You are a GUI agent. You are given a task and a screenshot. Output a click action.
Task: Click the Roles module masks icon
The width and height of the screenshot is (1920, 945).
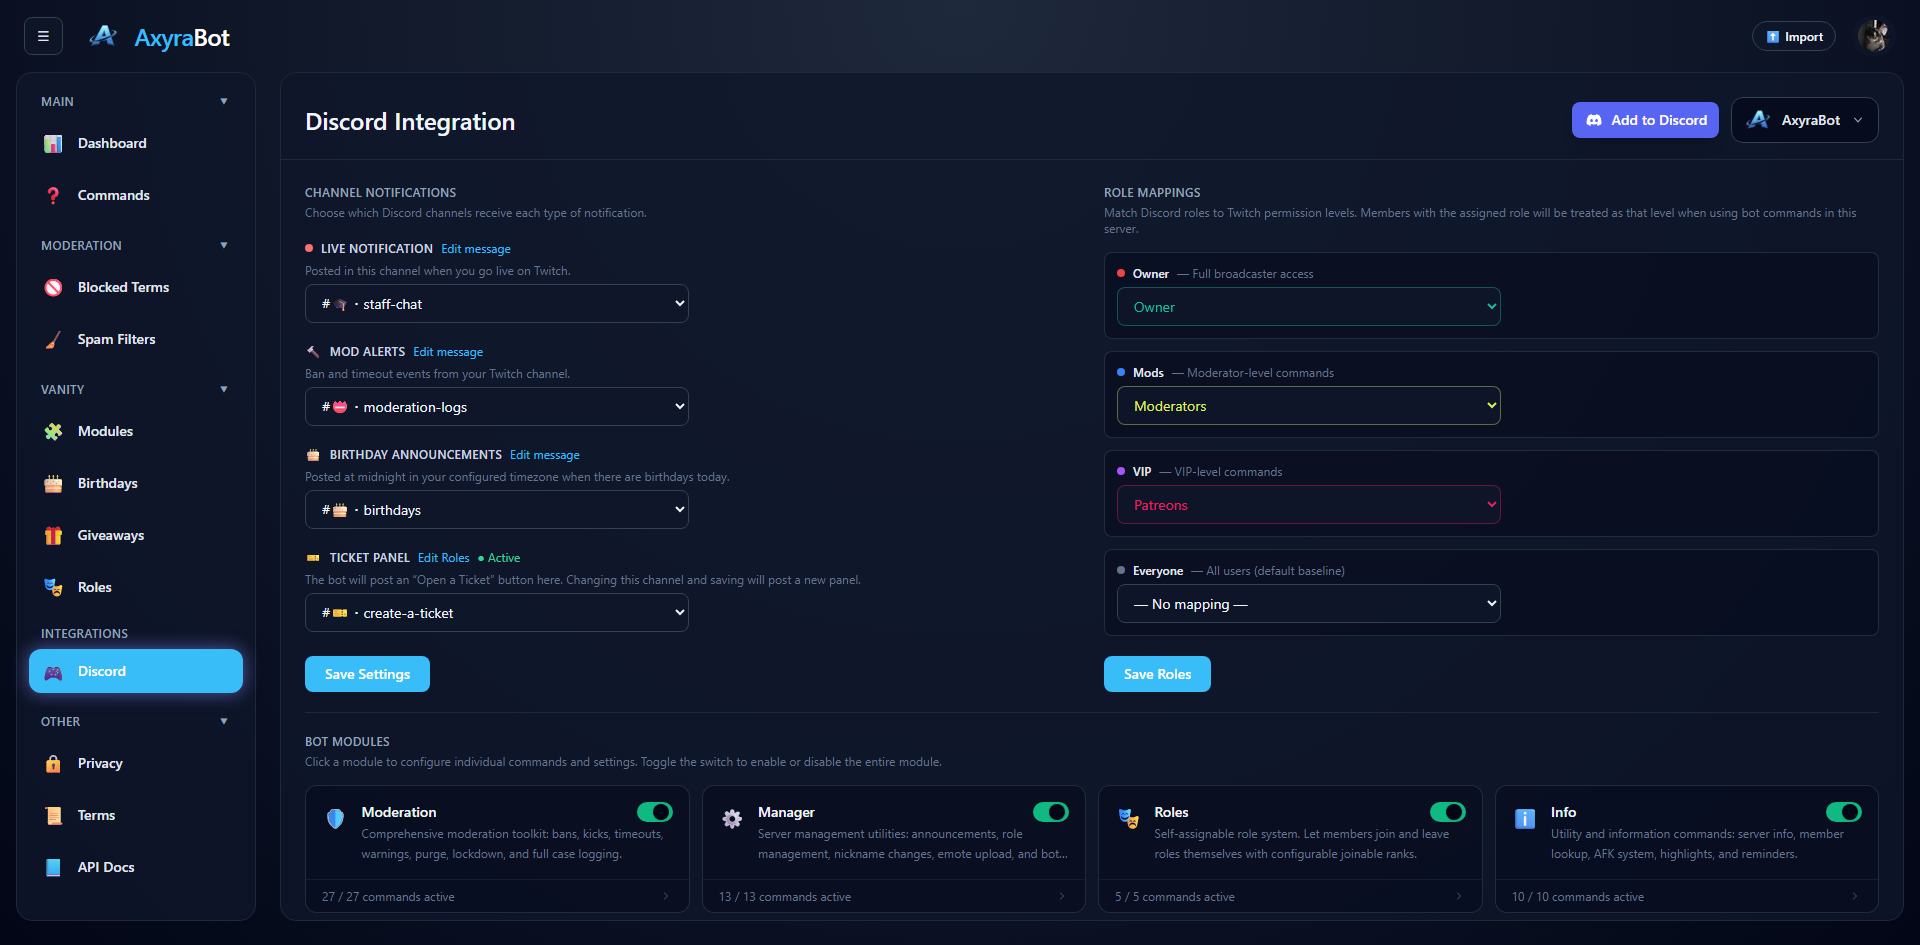tap(1128, 818)
